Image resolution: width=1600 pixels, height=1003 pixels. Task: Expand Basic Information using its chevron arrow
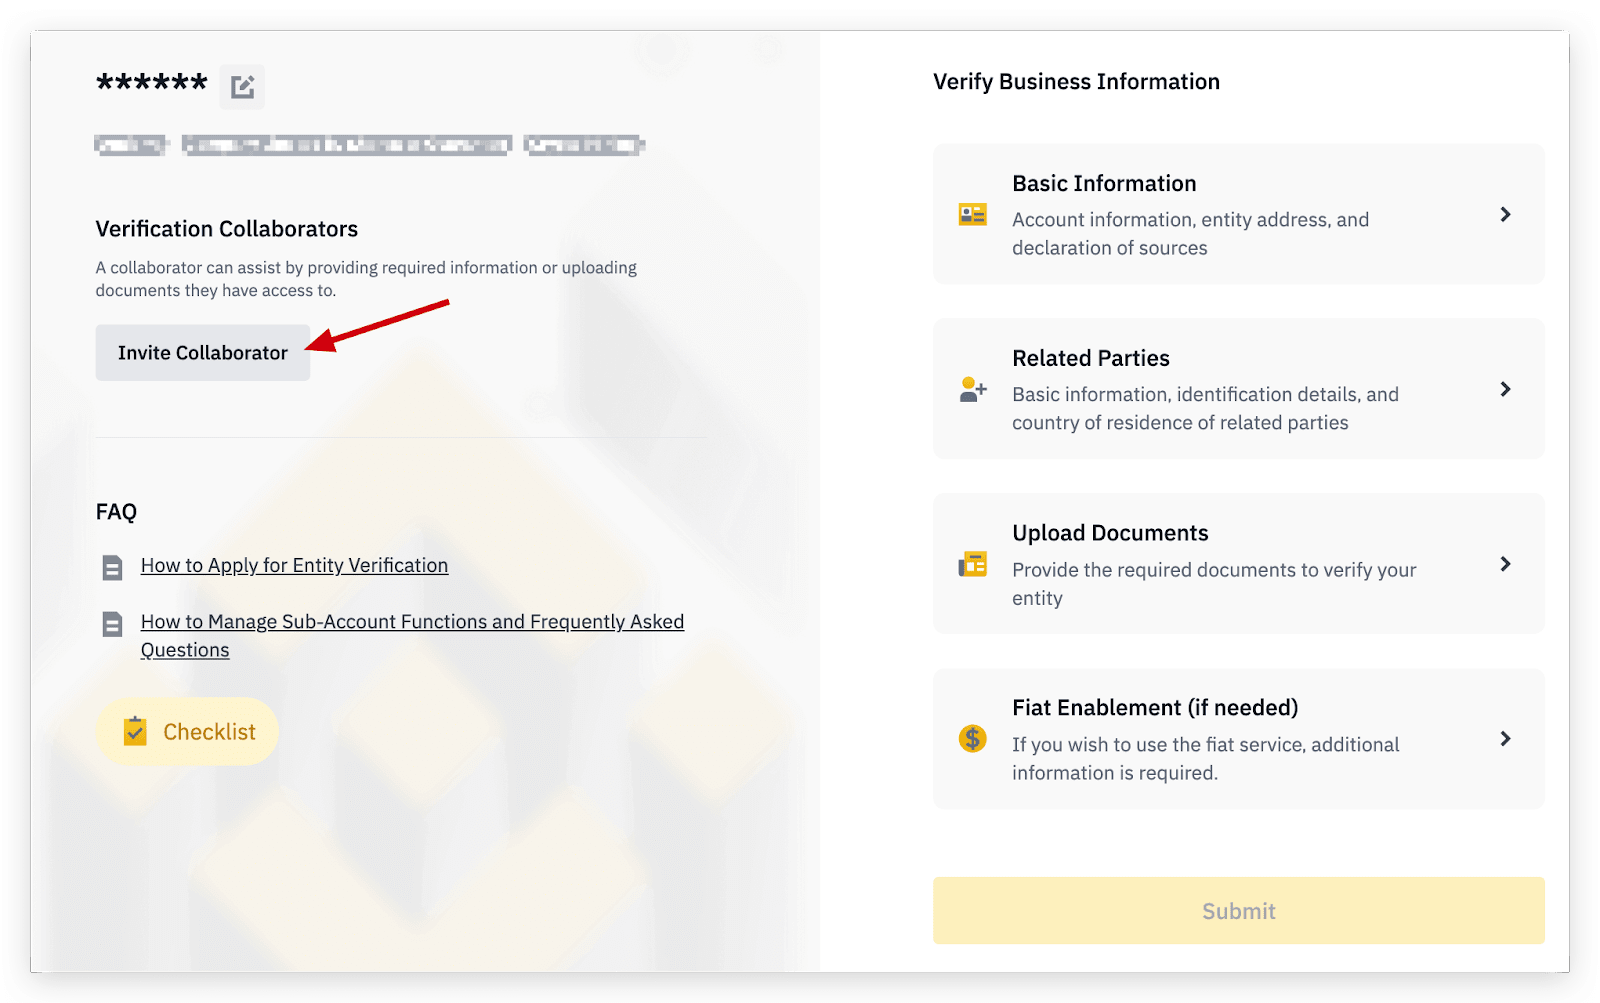coord(1505,215)
